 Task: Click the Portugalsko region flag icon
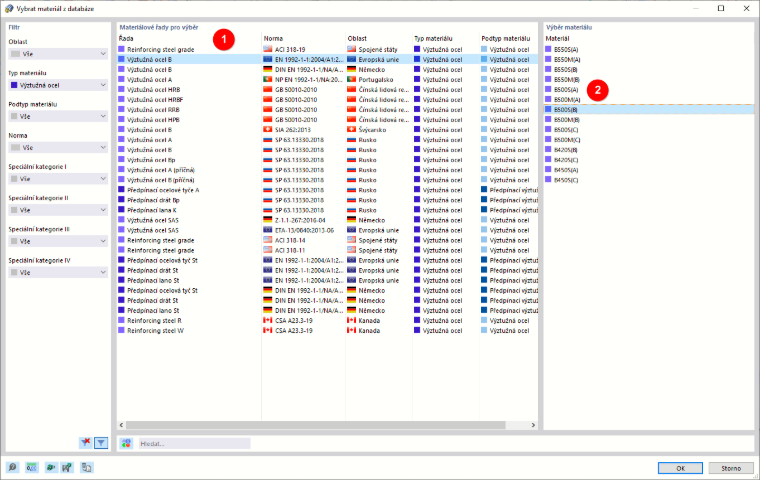click(x=351, y=79)
